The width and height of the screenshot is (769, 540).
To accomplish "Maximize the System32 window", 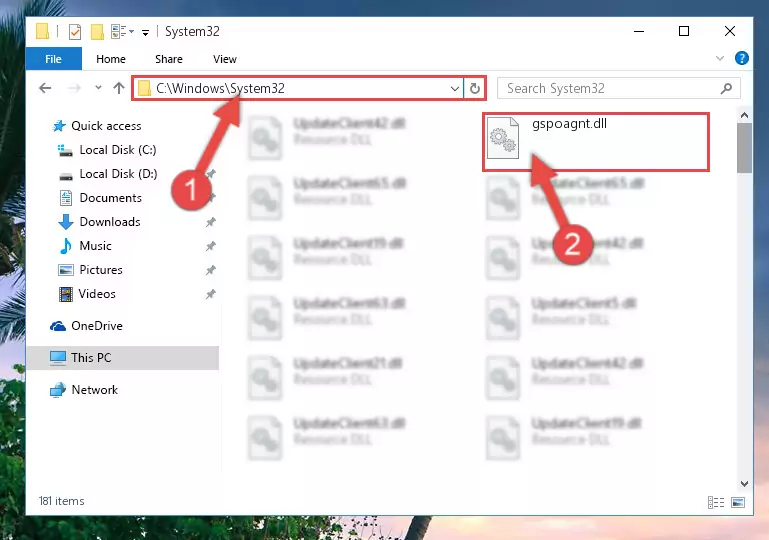I will (684, 31).
